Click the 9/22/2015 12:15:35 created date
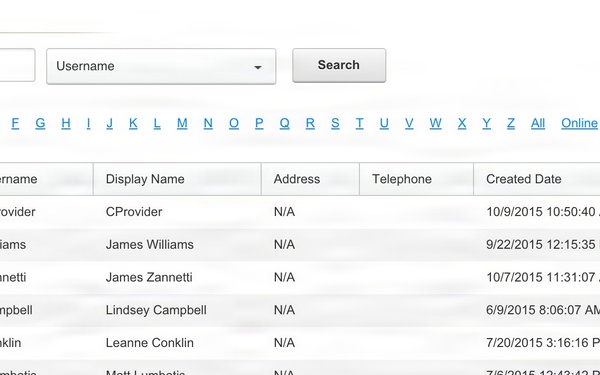This screenshot has height=375, width=600. click(543, 245)
